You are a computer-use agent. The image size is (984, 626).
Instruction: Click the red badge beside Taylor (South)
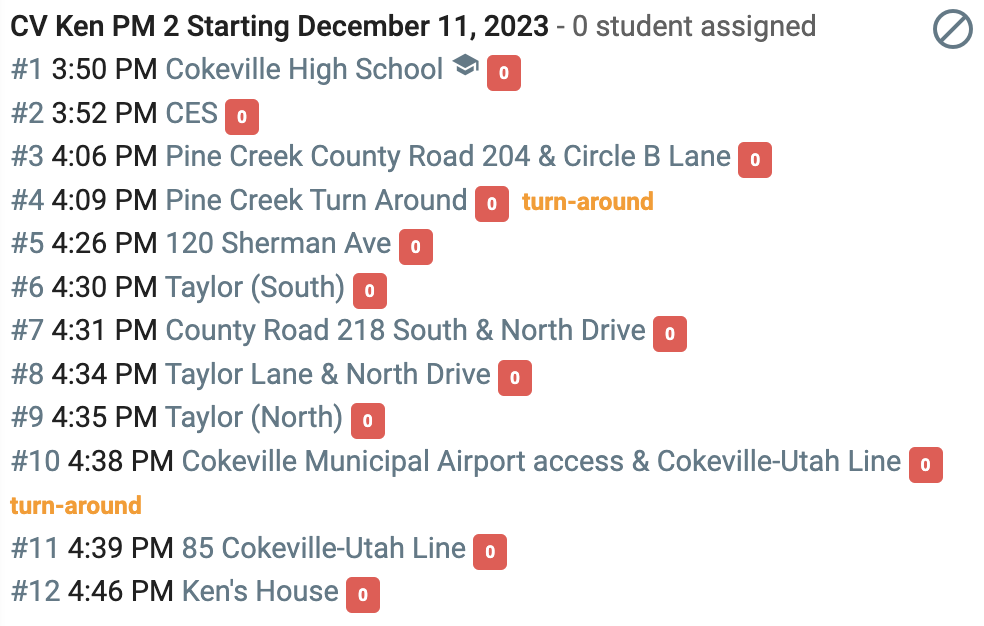[x=370, y=291]
